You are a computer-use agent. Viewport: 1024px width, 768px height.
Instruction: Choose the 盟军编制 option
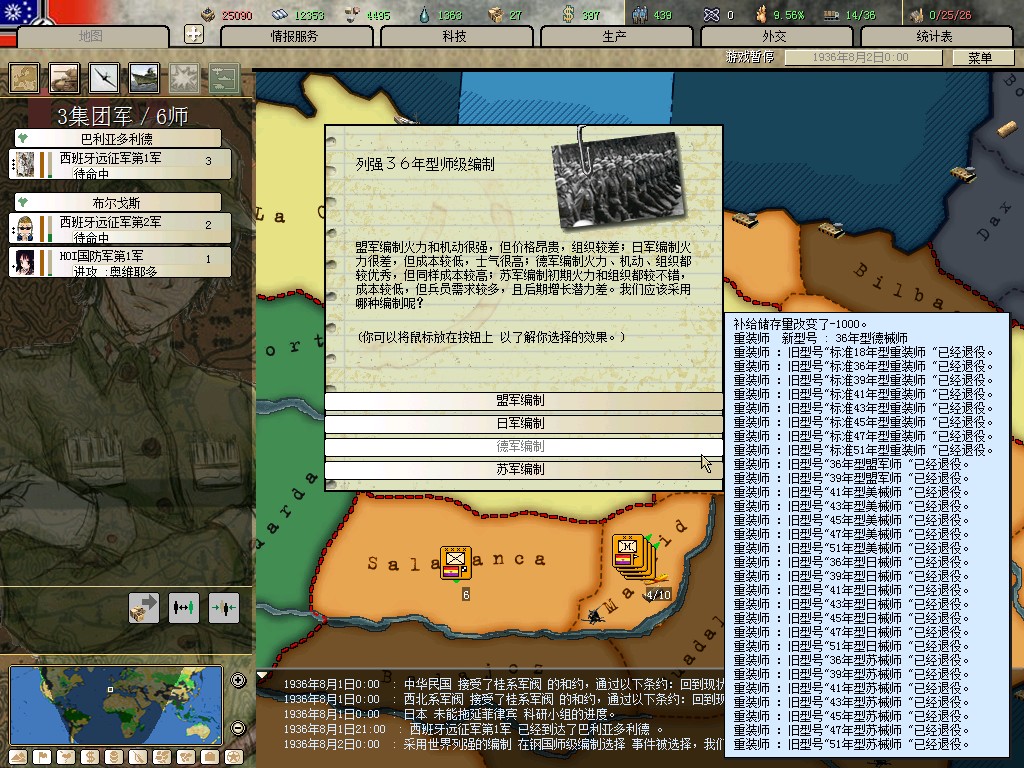pos(522,400)
